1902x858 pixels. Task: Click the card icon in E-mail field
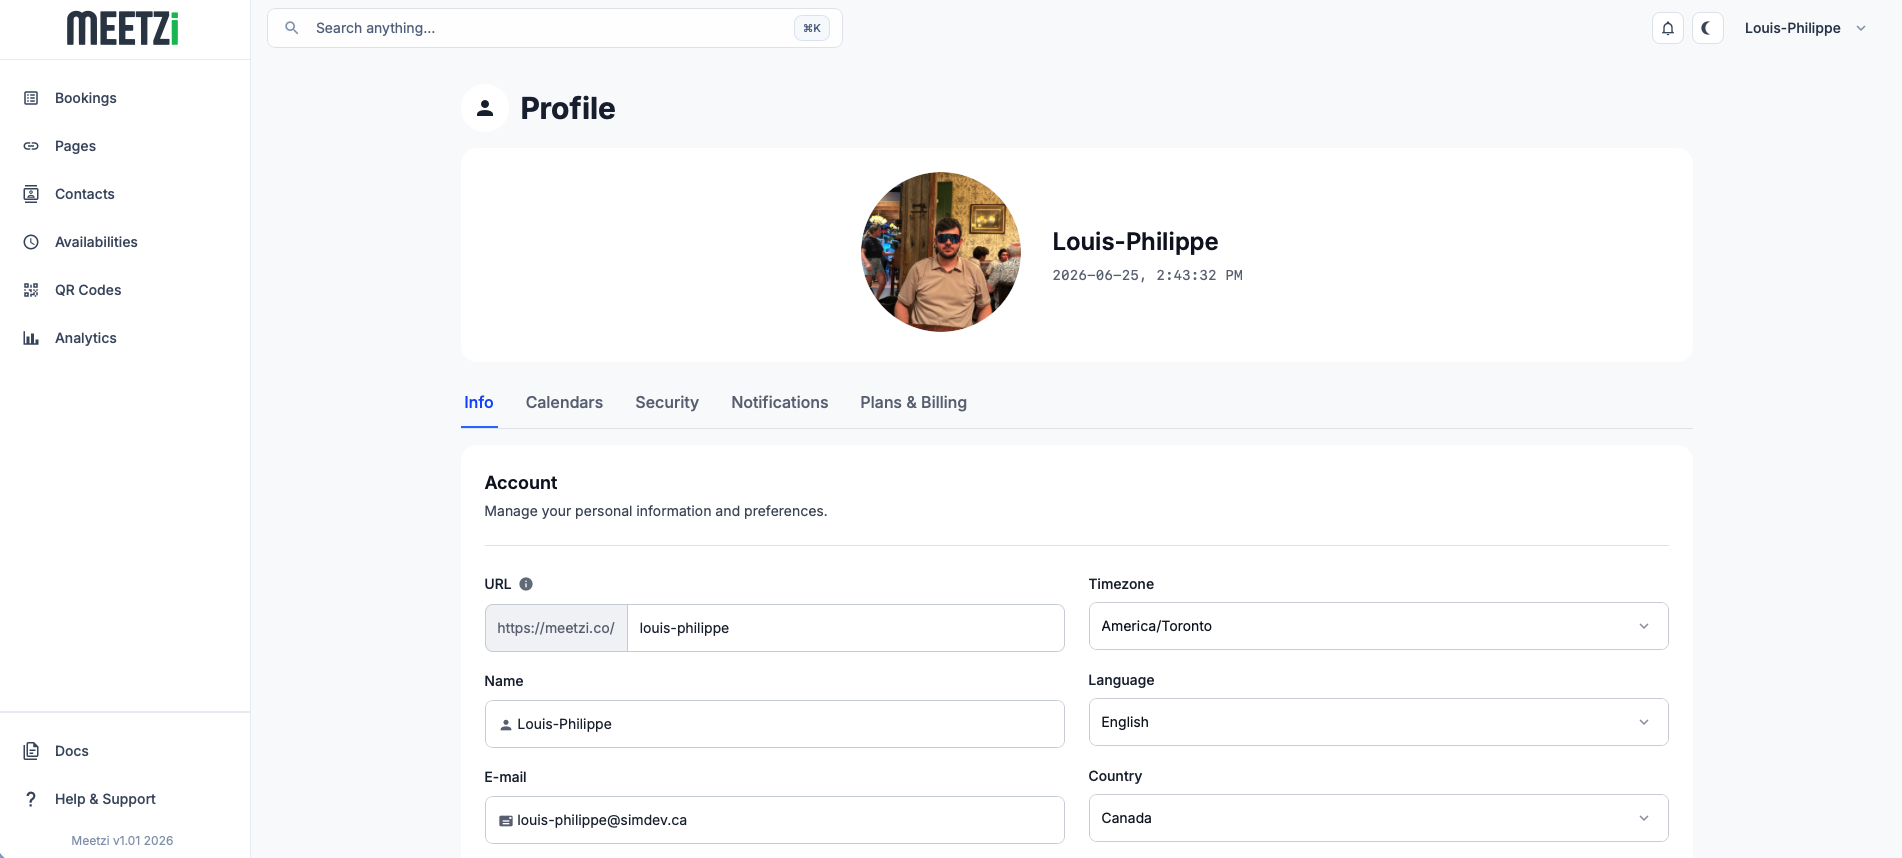(x=506, y=821)
